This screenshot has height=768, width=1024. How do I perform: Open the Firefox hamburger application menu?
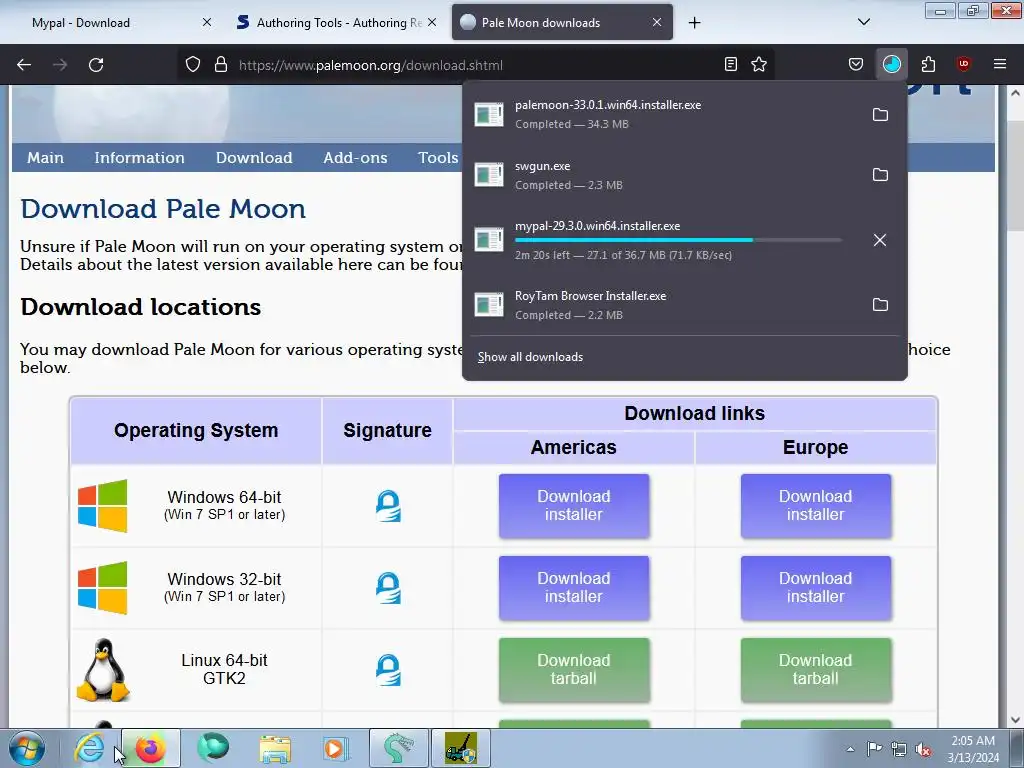(x=1000, y=65)
